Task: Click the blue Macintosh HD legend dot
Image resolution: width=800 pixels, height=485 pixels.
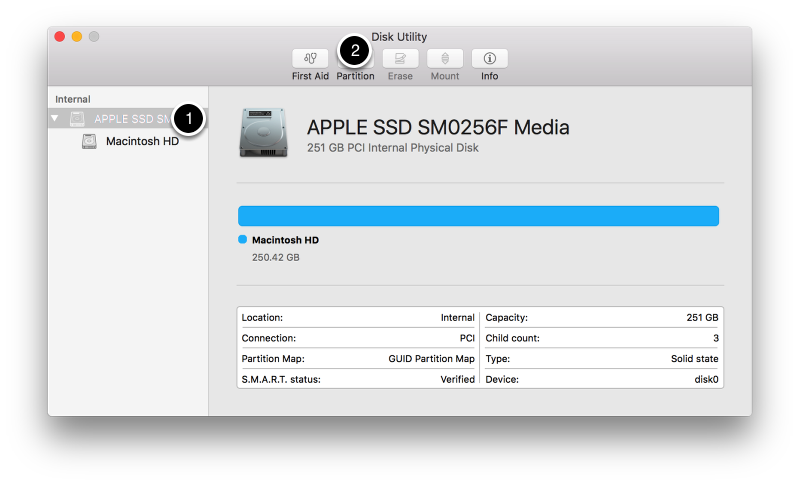Action: coord(243,240)
